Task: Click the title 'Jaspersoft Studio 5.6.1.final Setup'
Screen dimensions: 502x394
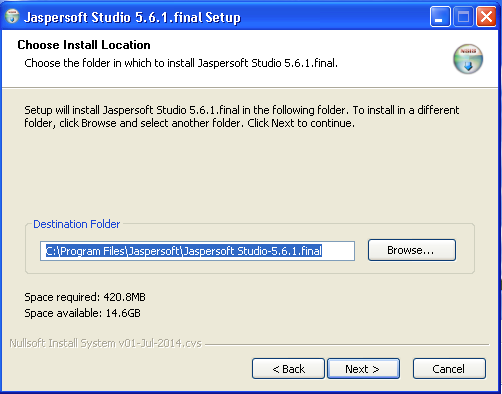Action: click(132, 18)
